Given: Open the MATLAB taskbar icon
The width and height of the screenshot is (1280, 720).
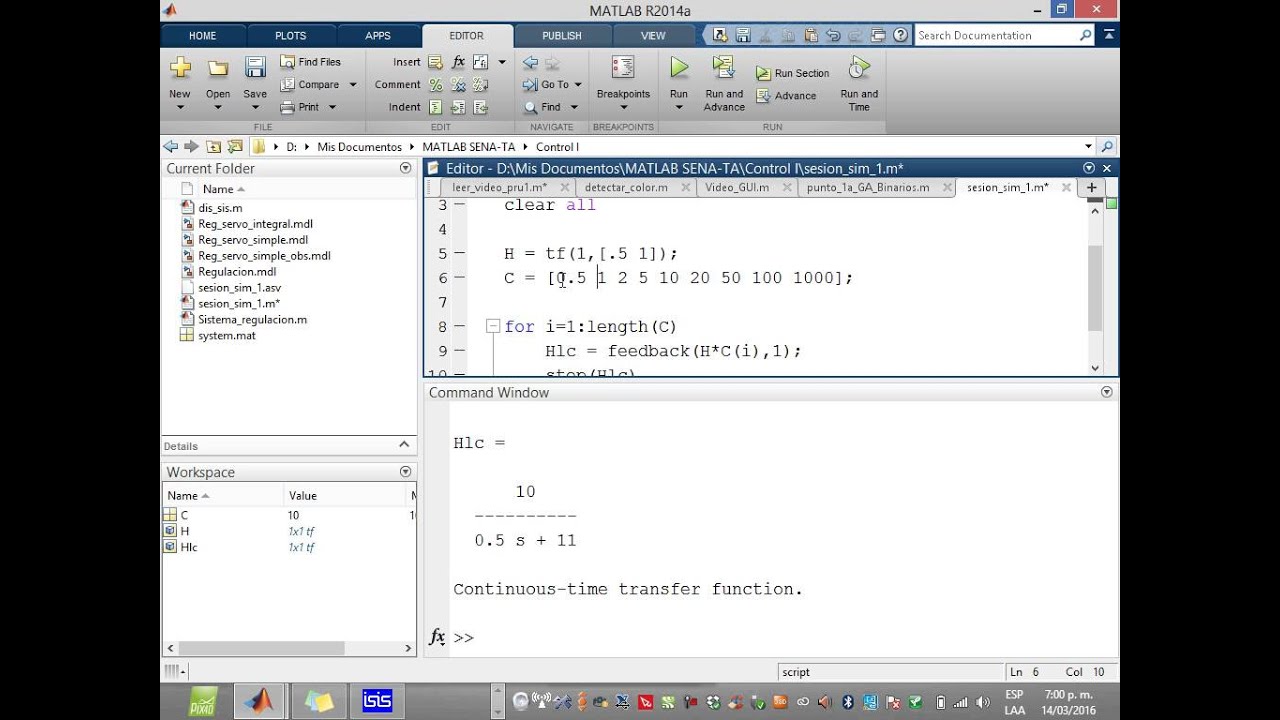Looking at the screenshot, I should point(259,701).
